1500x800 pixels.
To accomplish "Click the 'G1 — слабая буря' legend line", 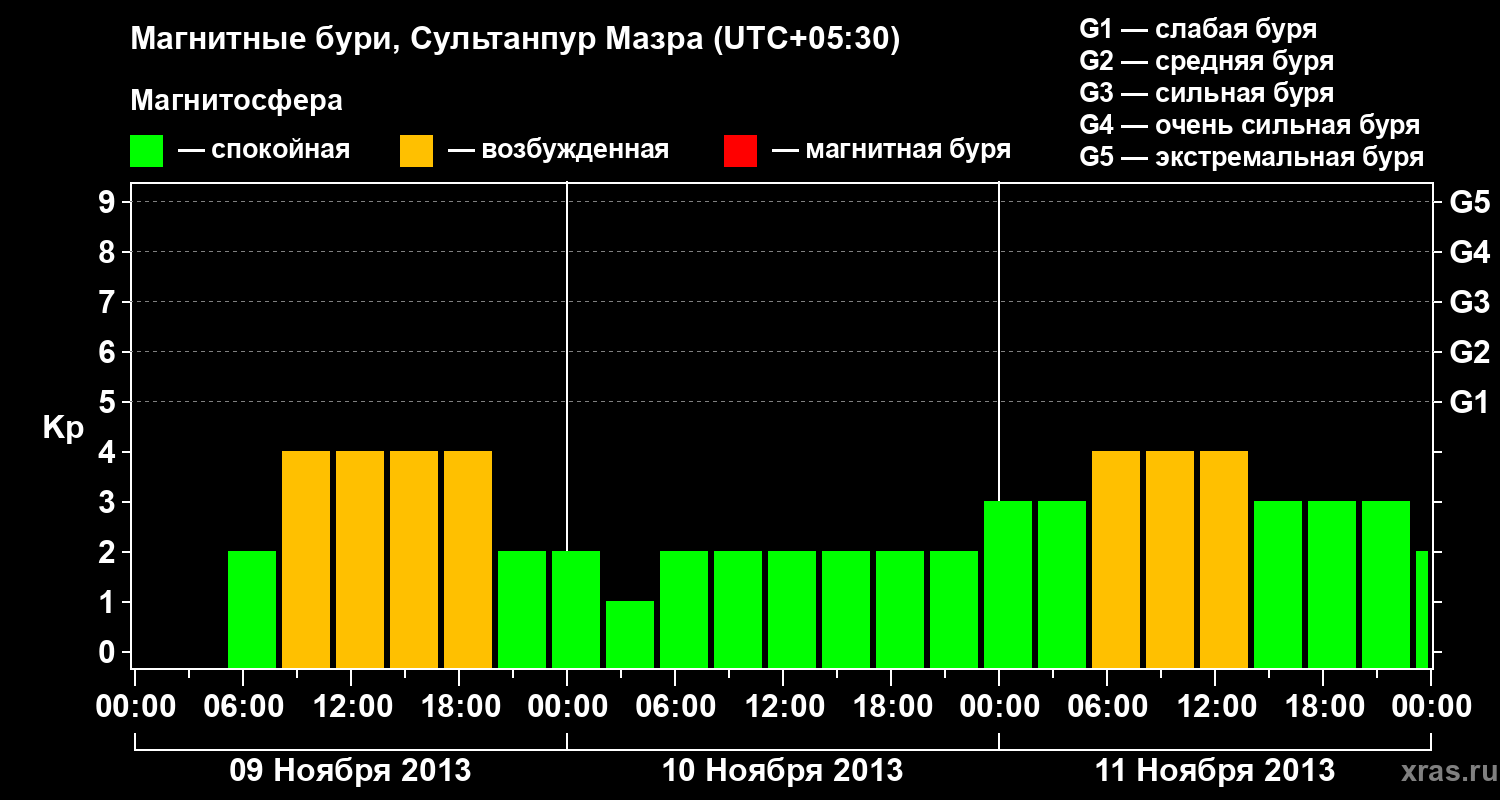I will click(x=1198, y=28).
